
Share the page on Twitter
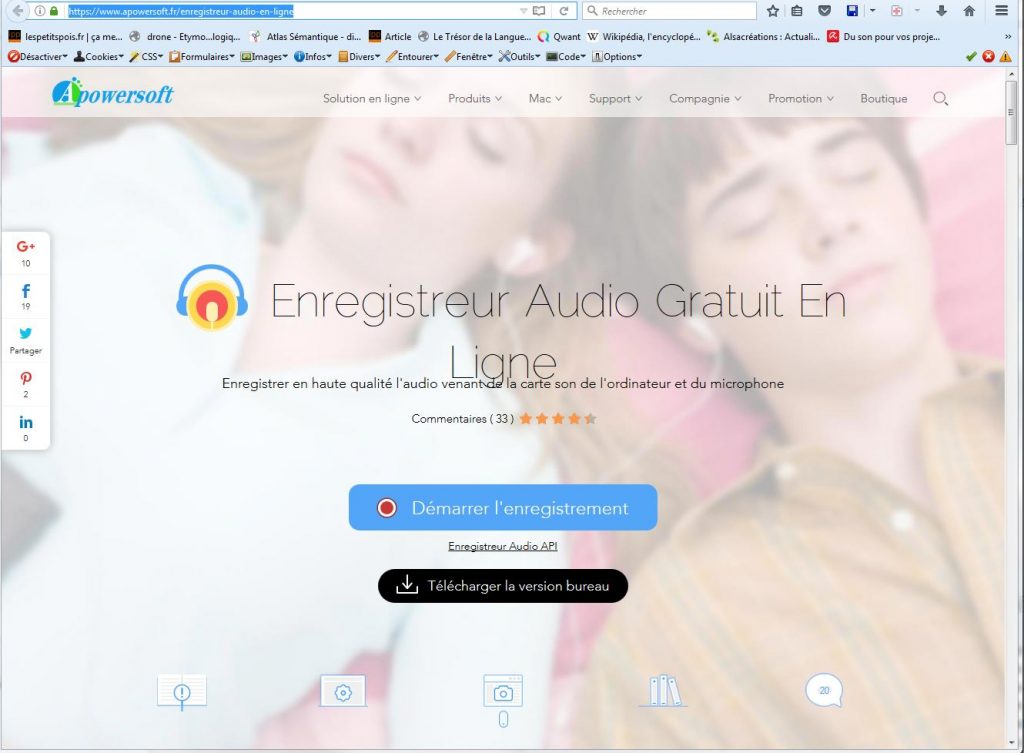[25, 340]
